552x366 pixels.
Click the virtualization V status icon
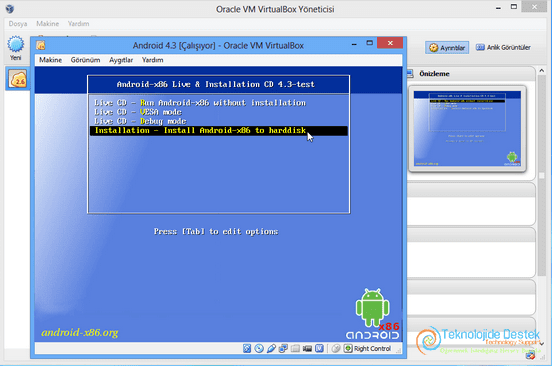pyautogui.click(x=319, y=348)
